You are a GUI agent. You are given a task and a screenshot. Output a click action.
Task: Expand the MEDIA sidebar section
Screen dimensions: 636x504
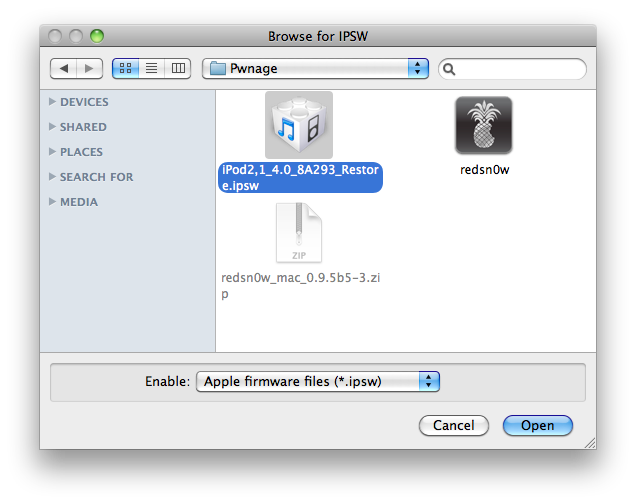pos(52,202)
